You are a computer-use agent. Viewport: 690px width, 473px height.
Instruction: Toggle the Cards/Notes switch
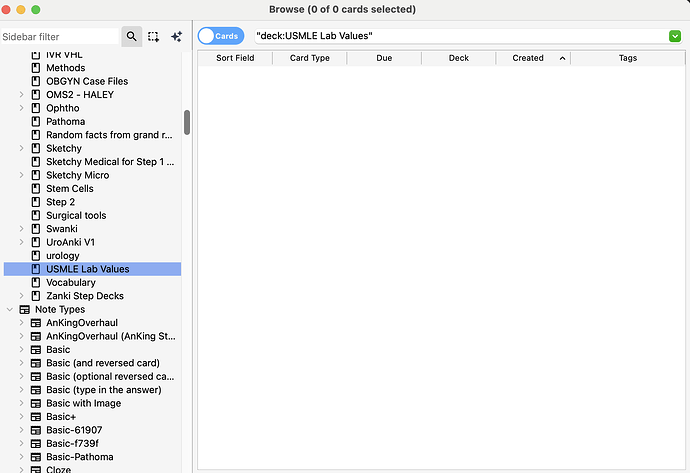pos(221,36)
